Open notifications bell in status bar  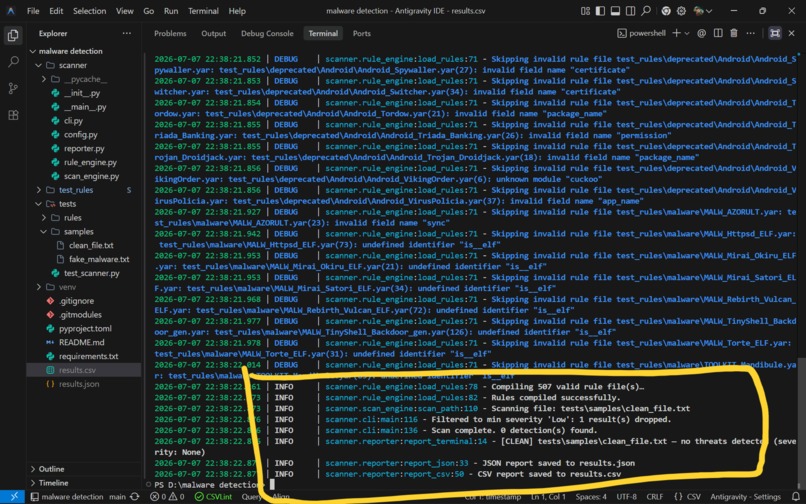pyautogui.click(x=796, y=497)
